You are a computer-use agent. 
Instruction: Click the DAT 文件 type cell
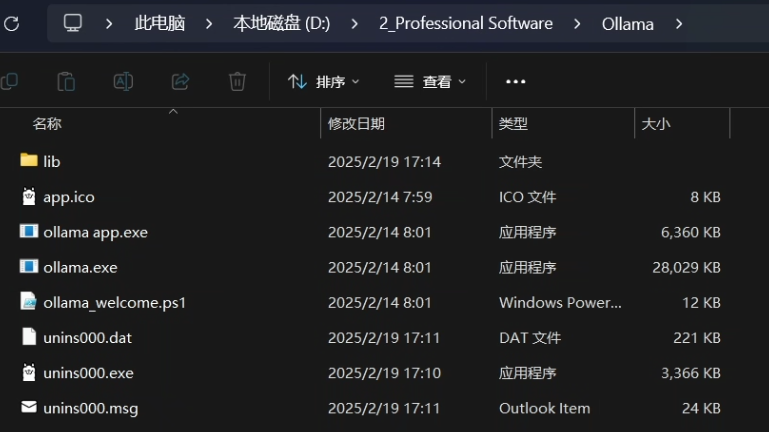530,338
